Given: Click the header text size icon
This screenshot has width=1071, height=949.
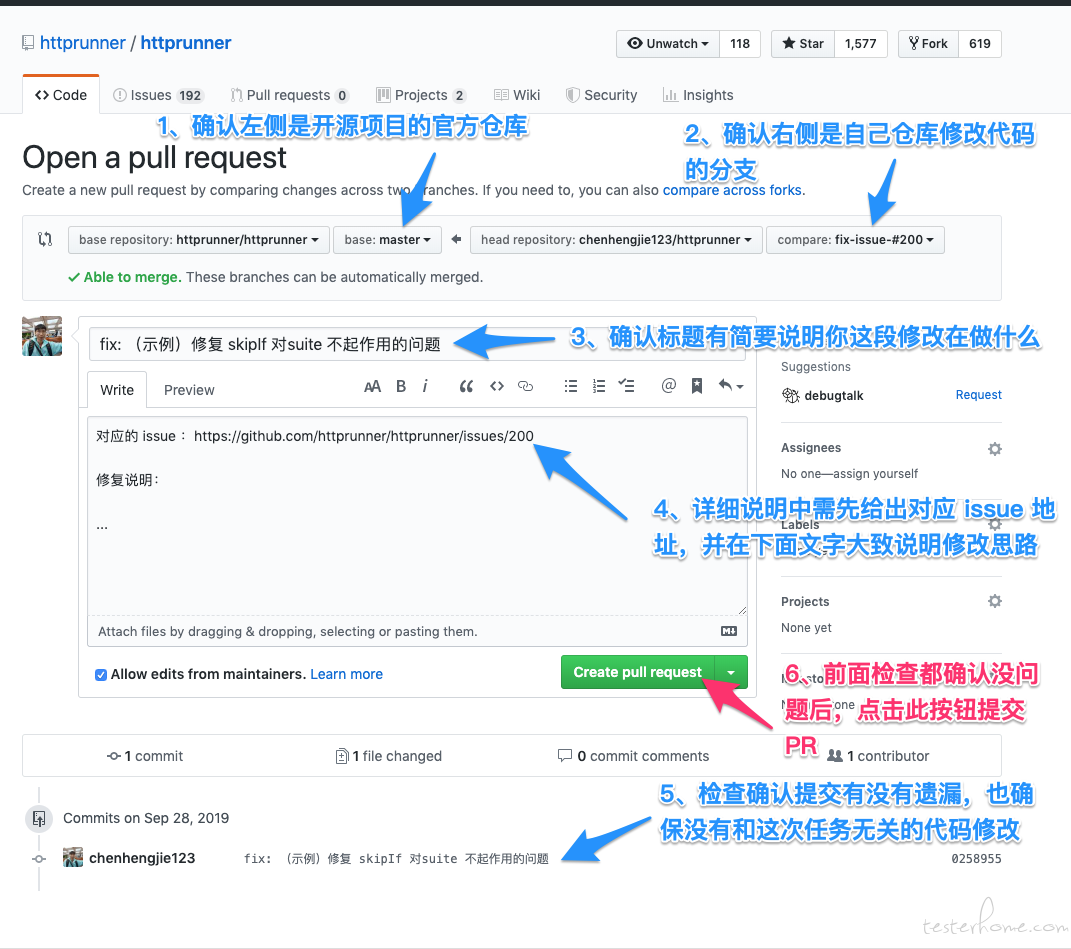Looking at the screenshot, I should click(x=372, y=387).
